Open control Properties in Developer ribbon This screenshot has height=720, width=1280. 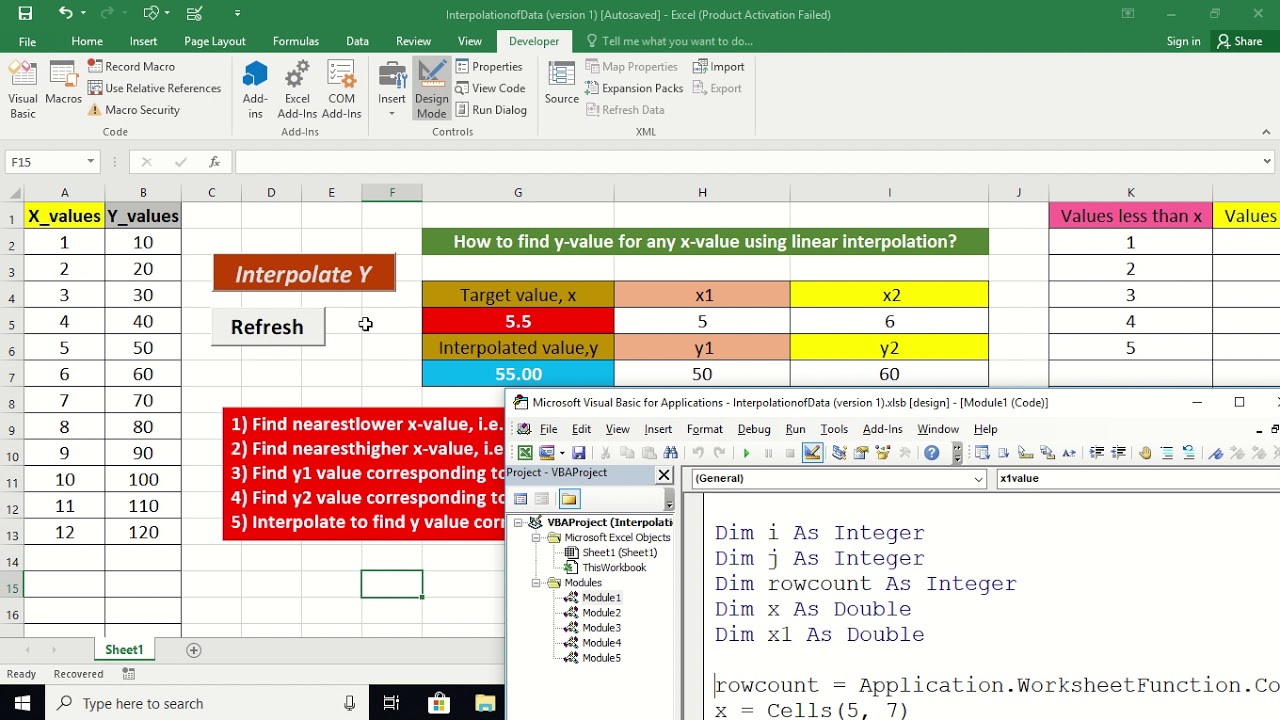tap(489, 66)
